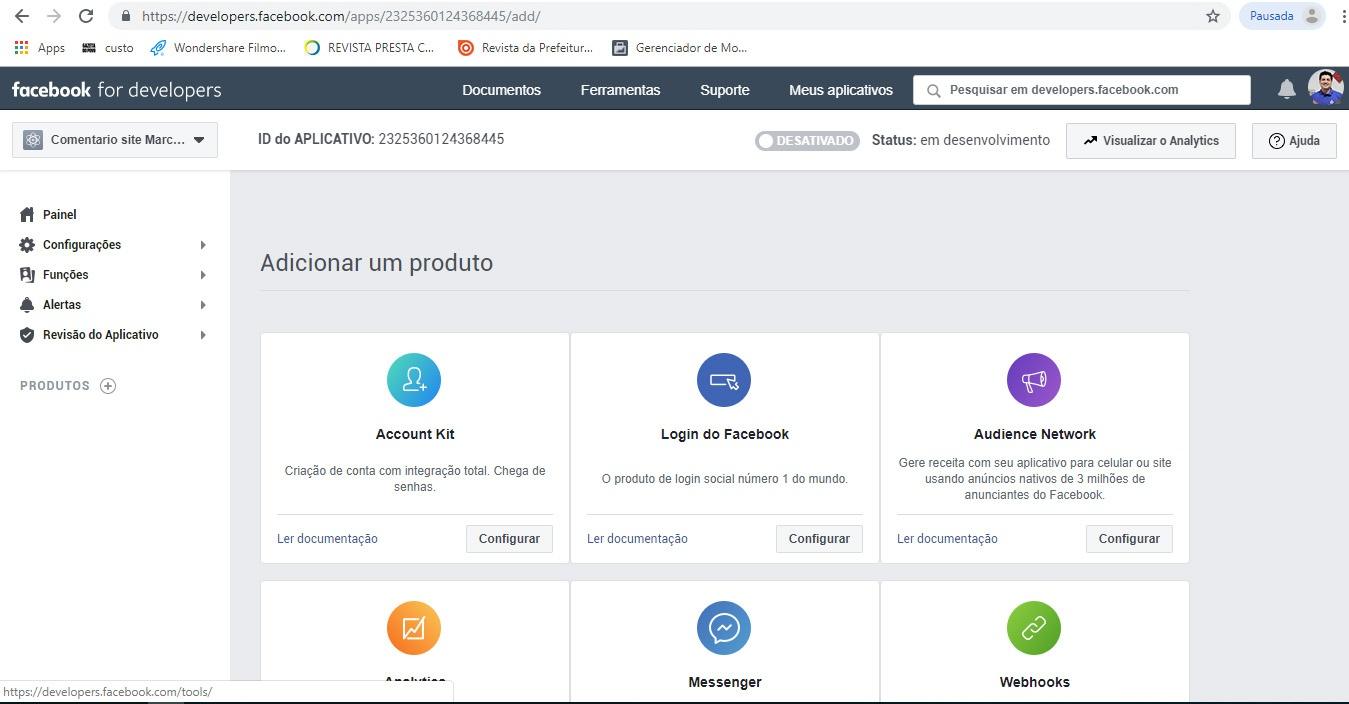Read Account Kit documentation link
Image resolution: width=1349 pixels, height=704 pixels.
click(327, 539)
